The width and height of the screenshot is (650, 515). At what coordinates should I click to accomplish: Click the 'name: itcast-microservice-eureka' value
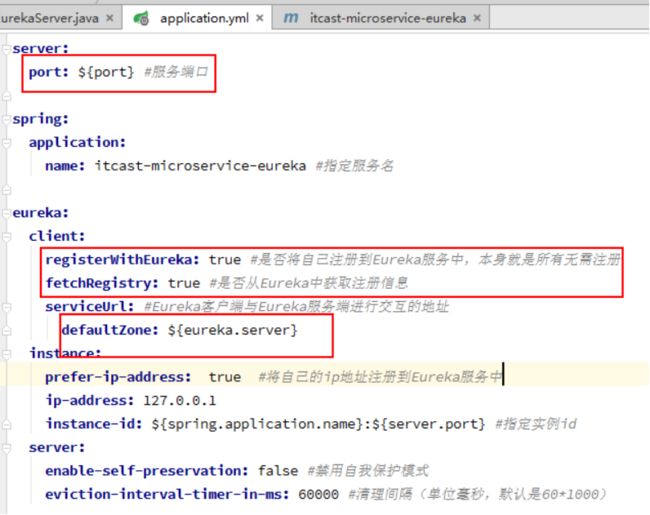click(x=200, y=166)
